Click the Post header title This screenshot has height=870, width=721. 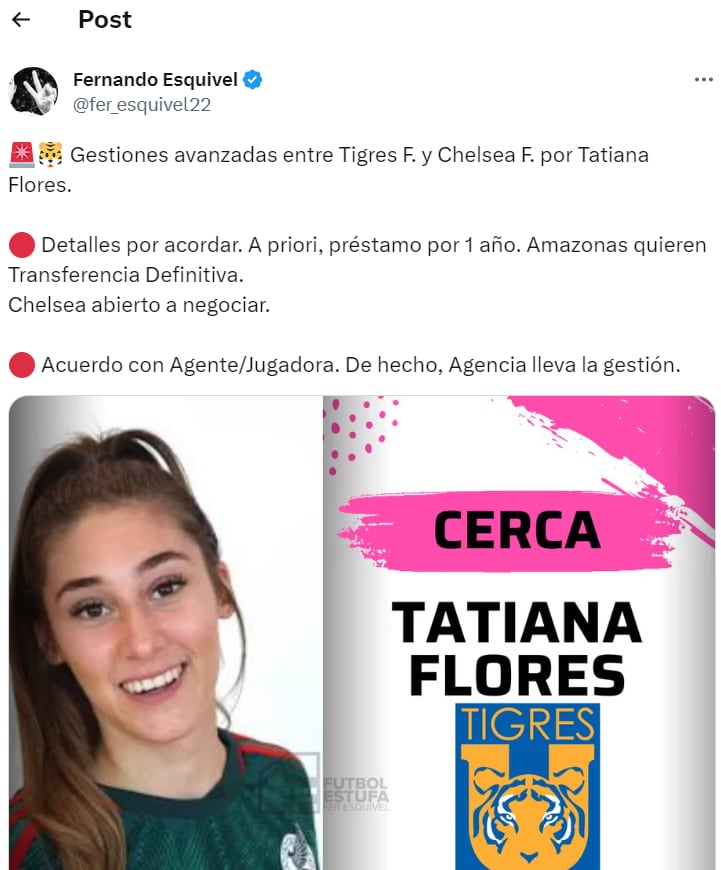(105, 19)
